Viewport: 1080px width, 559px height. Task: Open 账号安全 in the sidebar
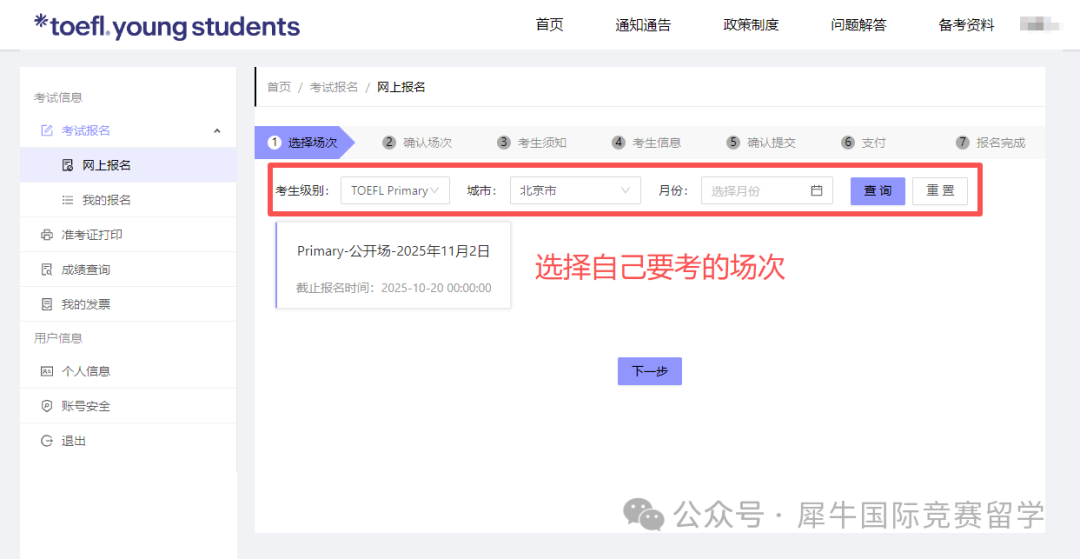128,406
